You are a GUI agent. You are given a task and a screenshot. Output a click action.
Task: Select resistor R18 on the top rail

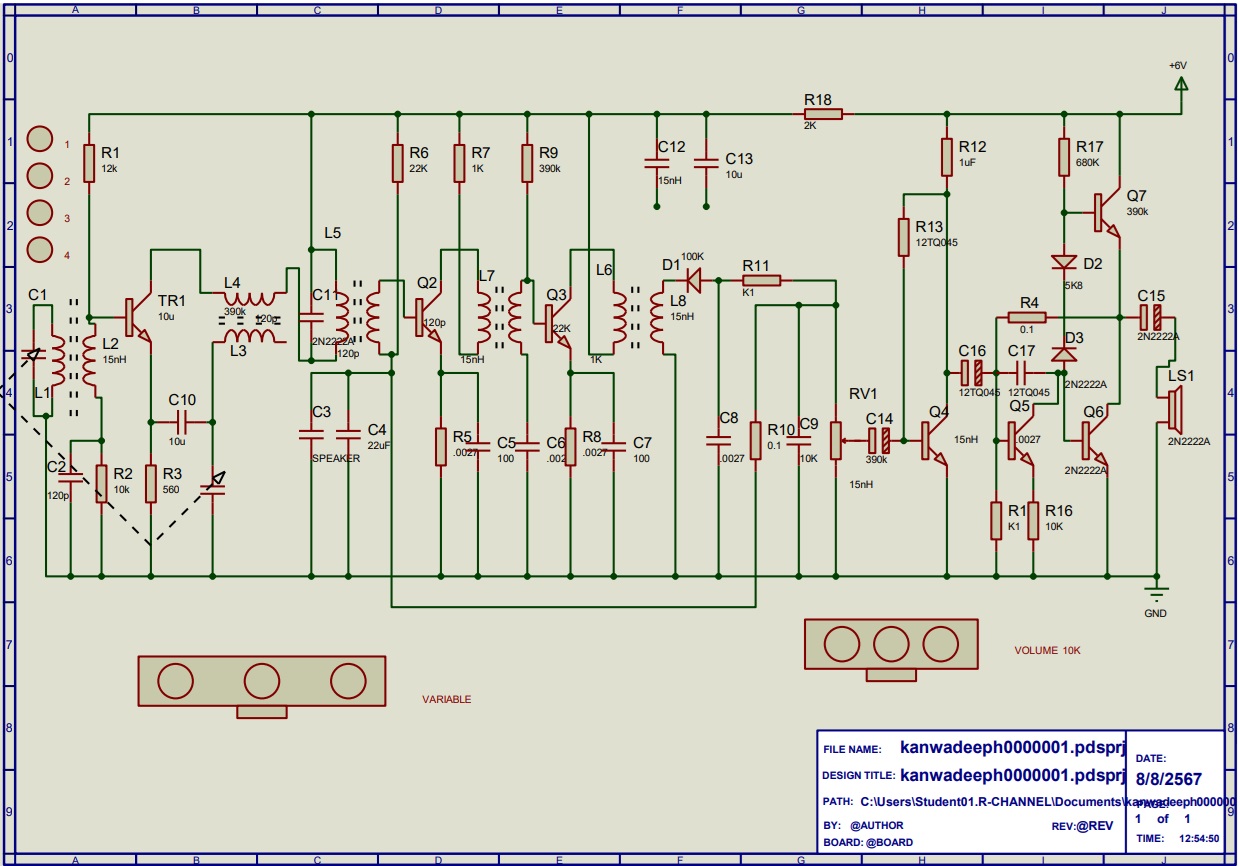click(x=823, y=114)
